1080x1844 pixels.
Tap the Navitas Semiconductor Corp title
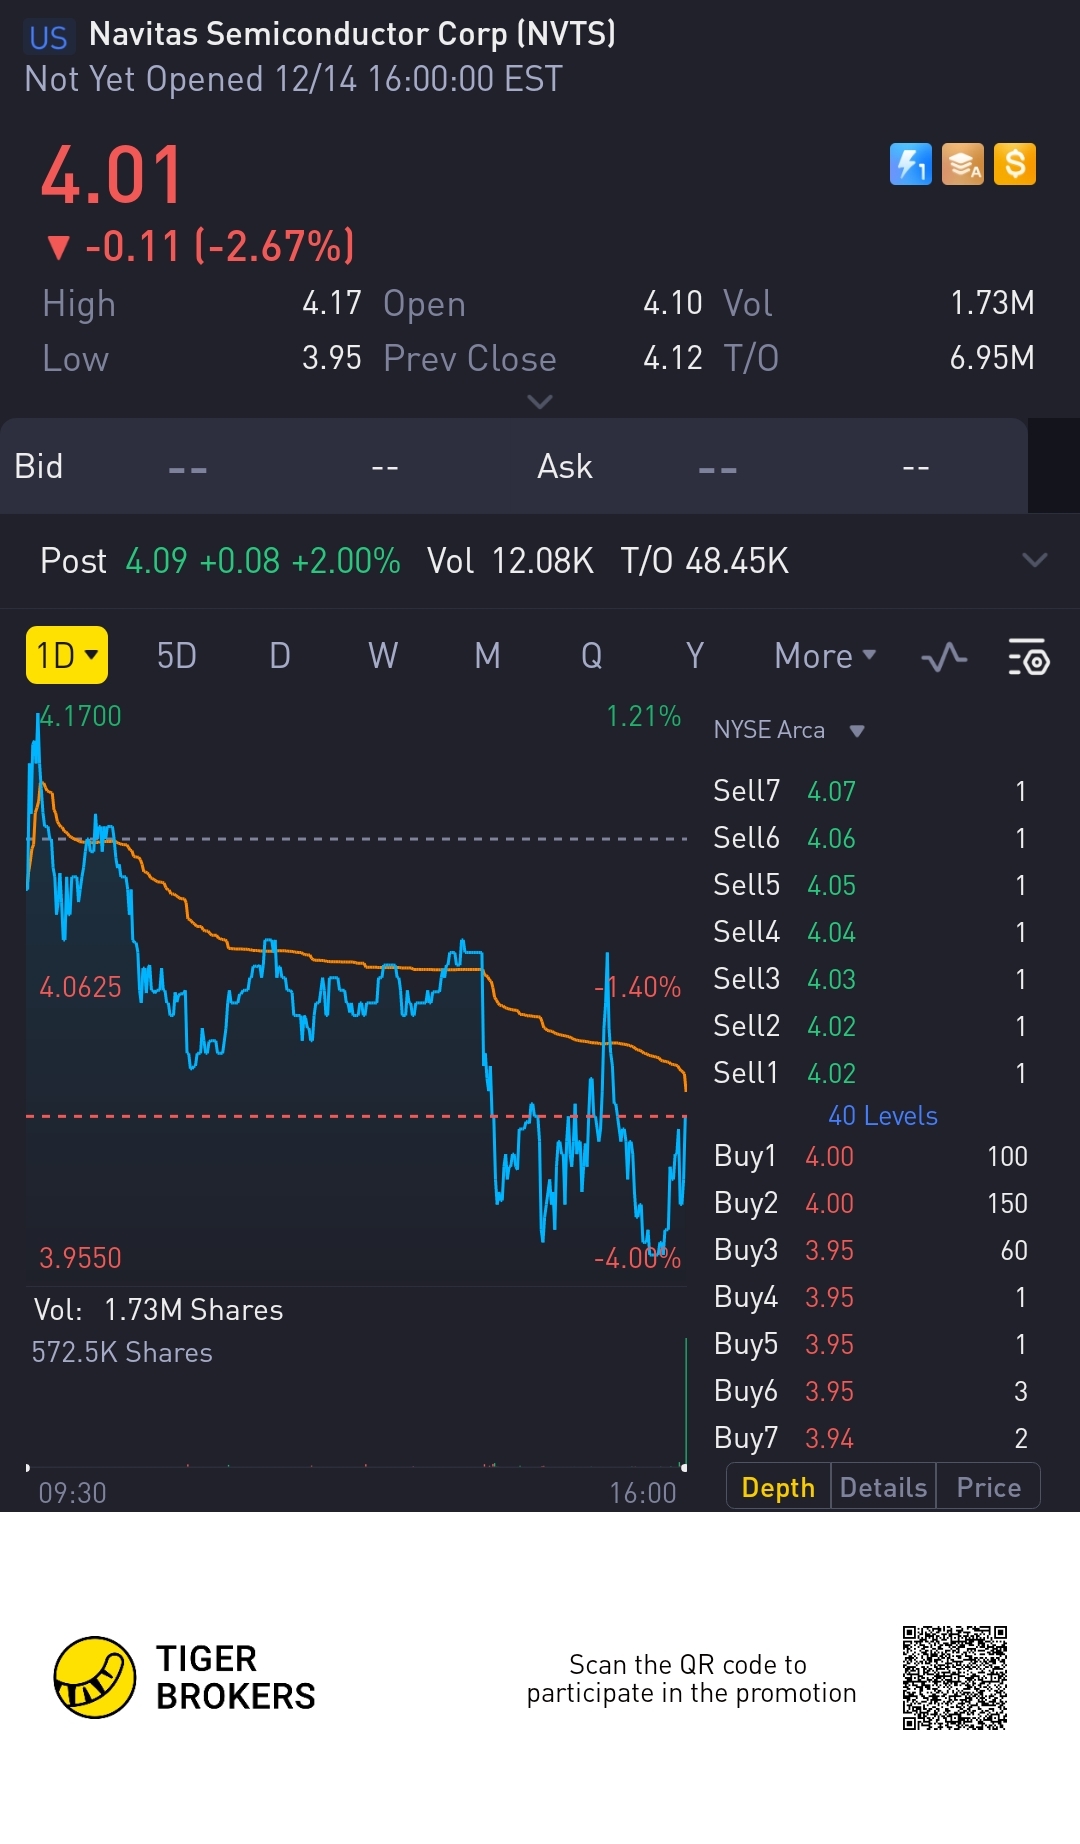pos(352,34)
